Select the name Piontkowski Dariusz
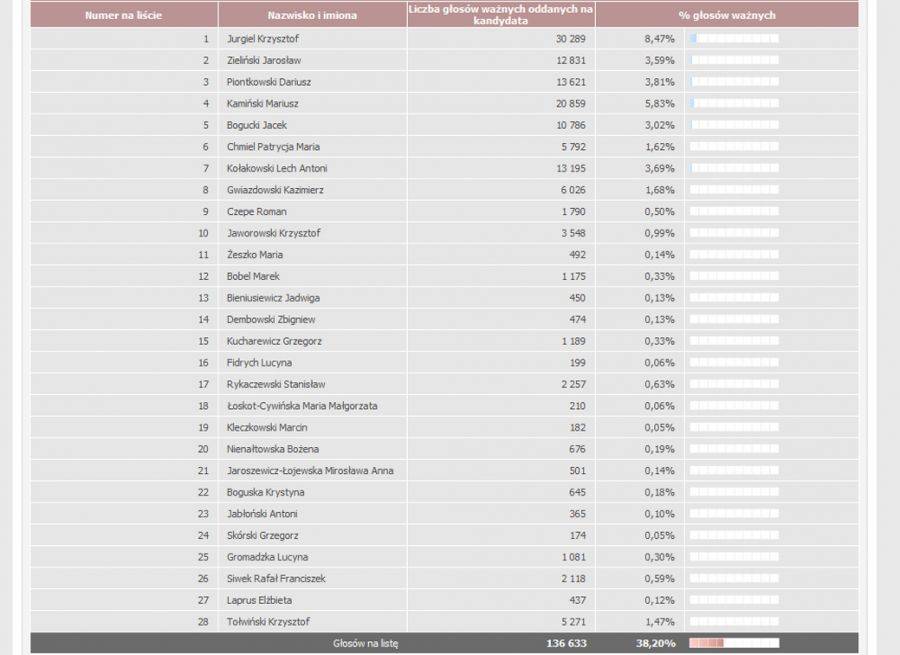900x655 pixels. (x=269, y=82)
